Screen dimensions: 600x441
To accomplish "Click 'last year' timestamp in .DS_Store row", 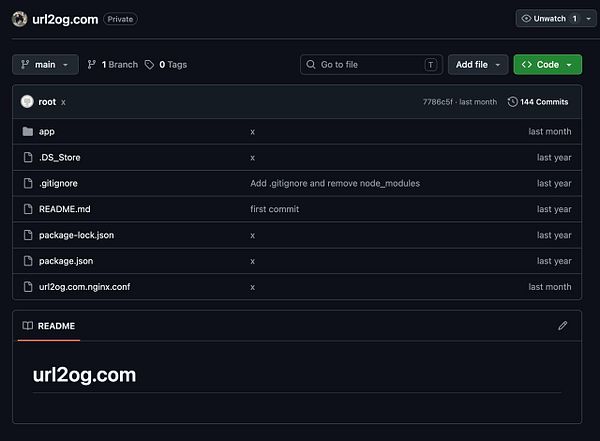I will [554, 157].
